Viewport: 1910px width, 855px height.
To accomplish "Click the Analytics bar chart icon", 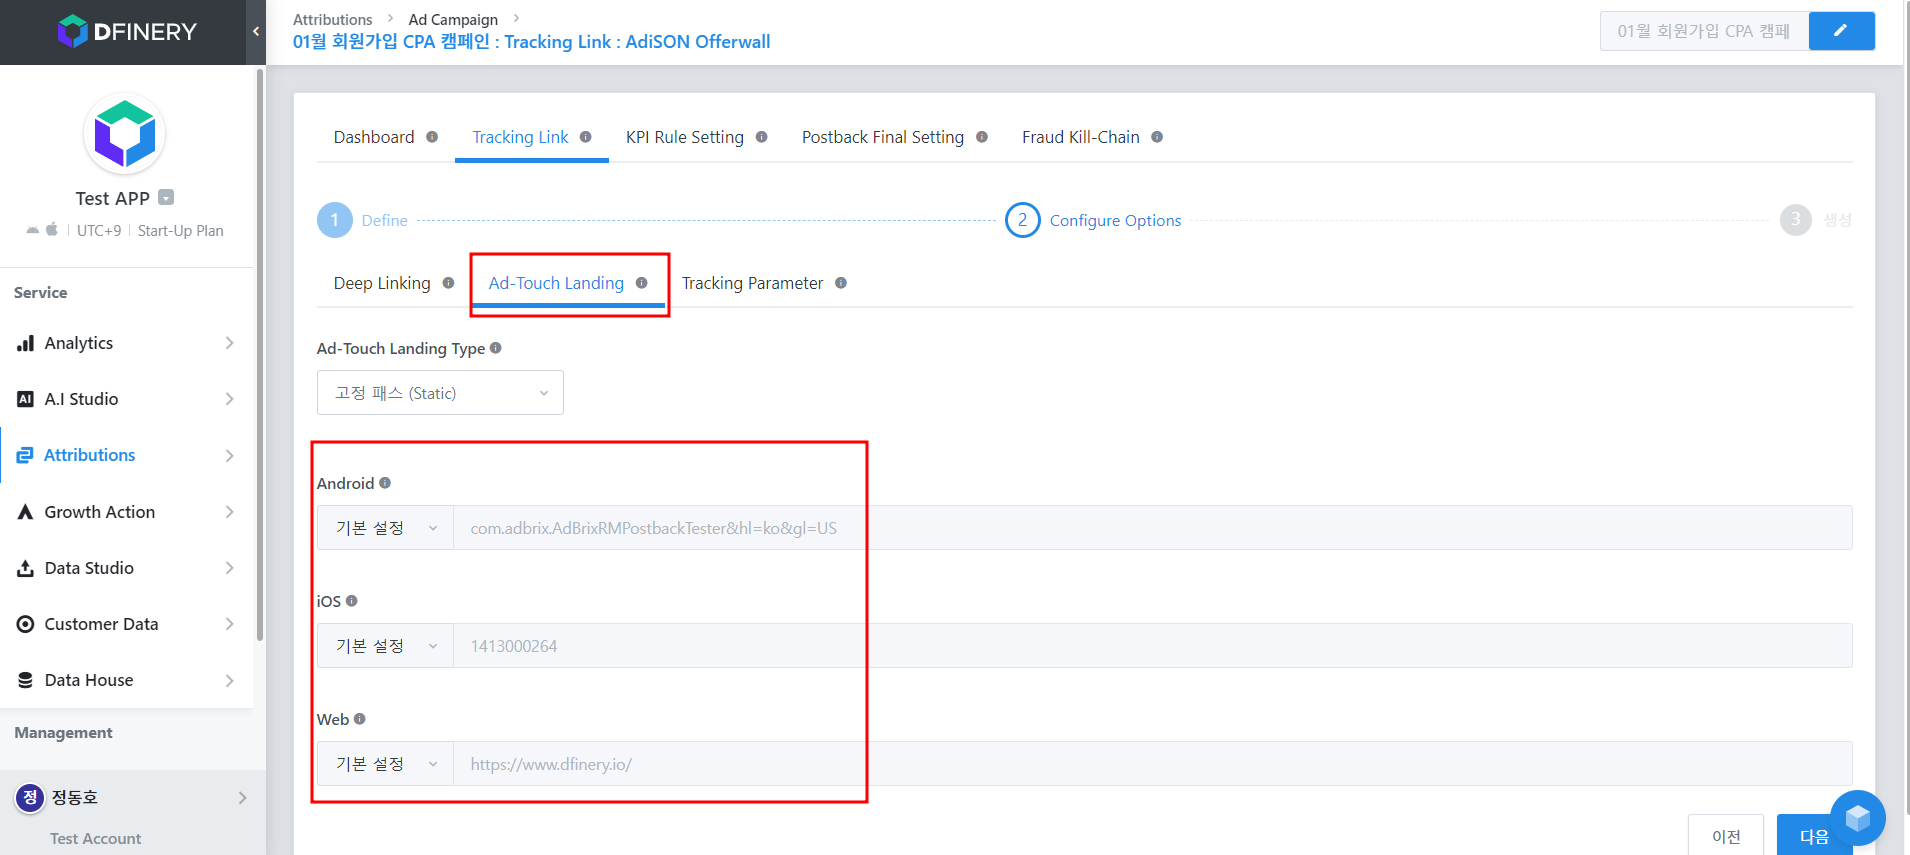I will [x=25, y=343].
